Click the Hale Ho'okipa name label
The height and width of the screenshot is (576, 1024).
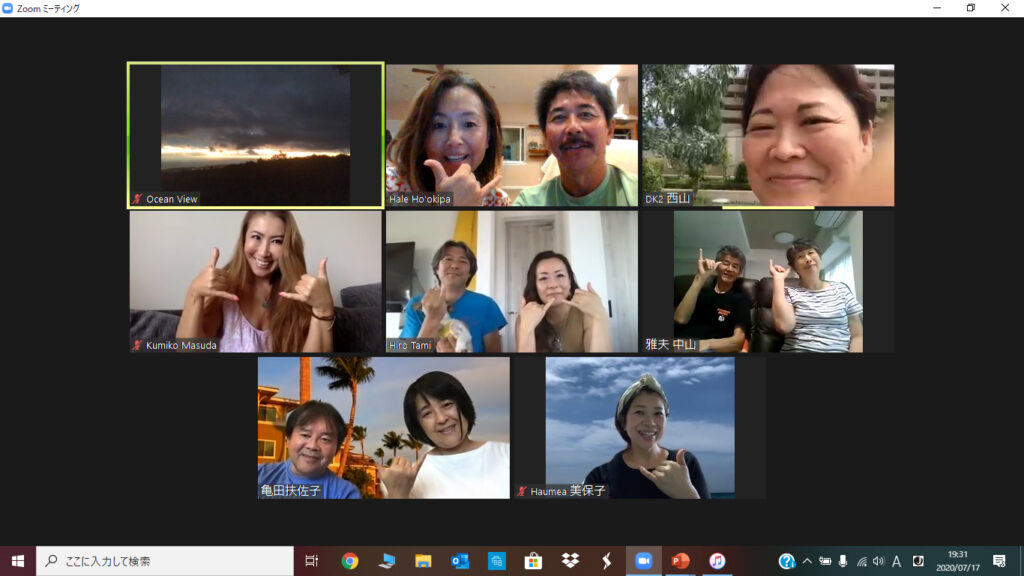click(x=420, y=199)
